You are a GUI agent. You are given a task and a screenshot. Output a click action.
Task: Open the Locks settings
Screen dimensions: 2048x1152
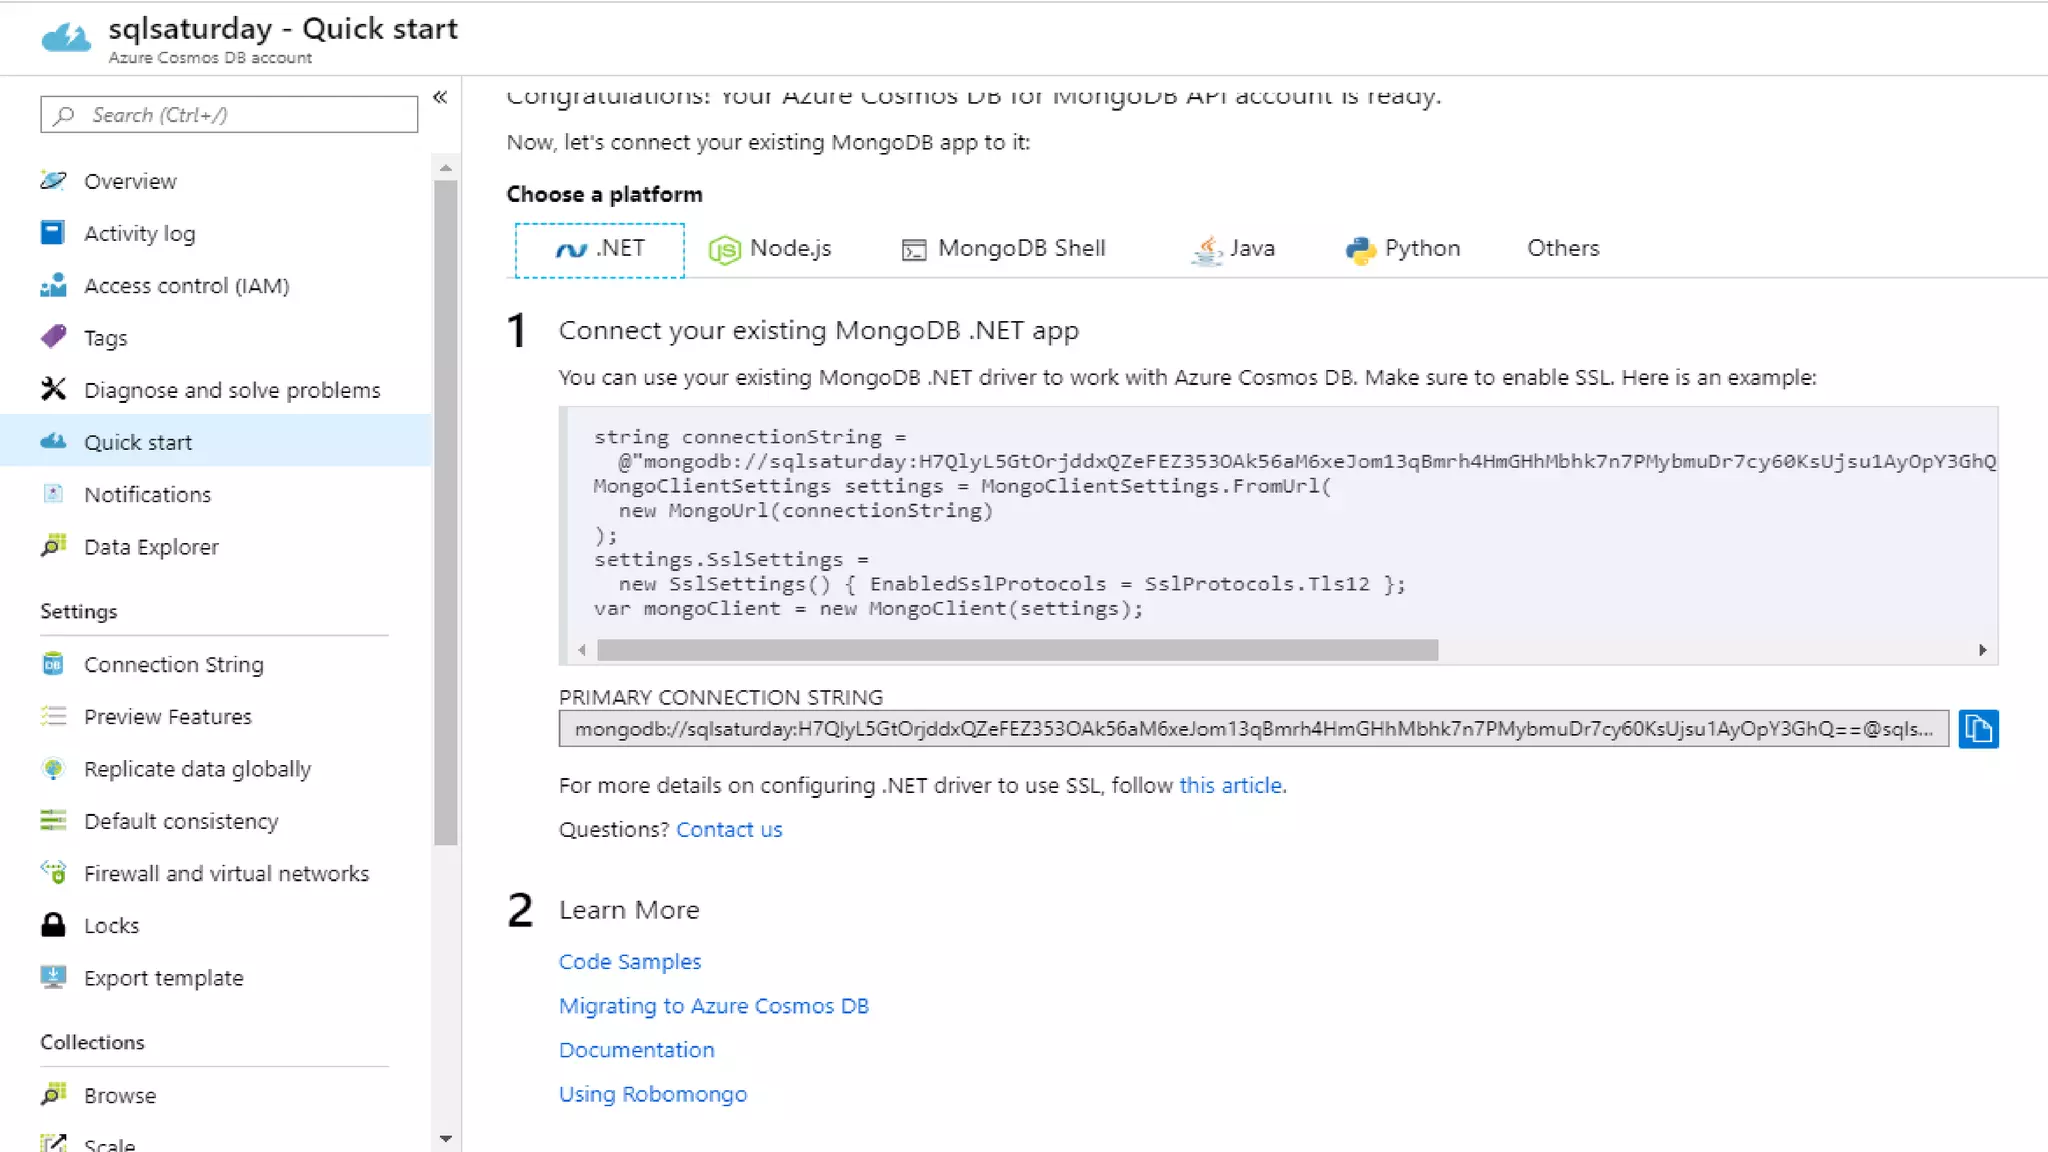point(111,926)
